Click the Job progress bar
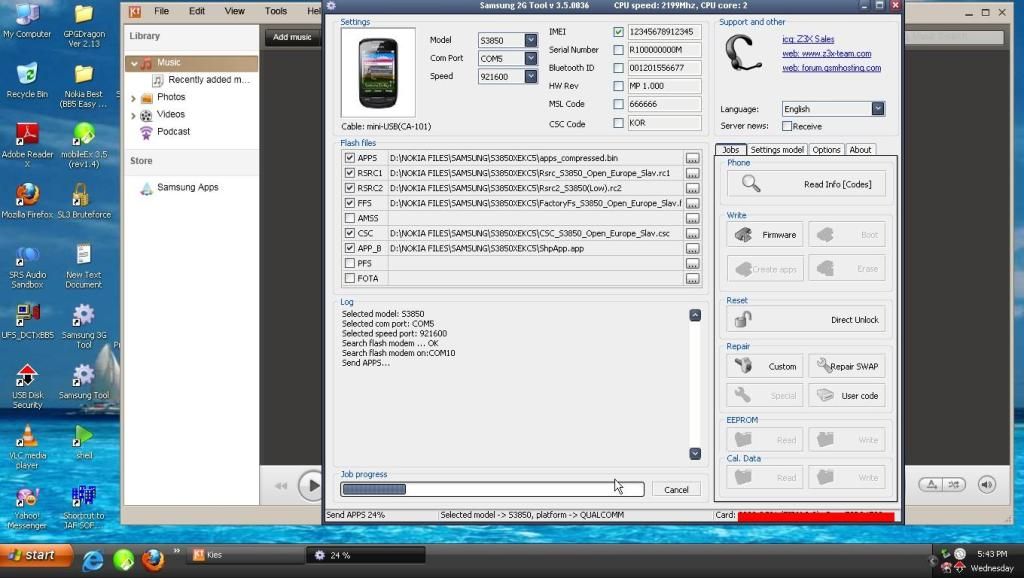This screenshot has width=1024, height=578. [x=492, y=489]
